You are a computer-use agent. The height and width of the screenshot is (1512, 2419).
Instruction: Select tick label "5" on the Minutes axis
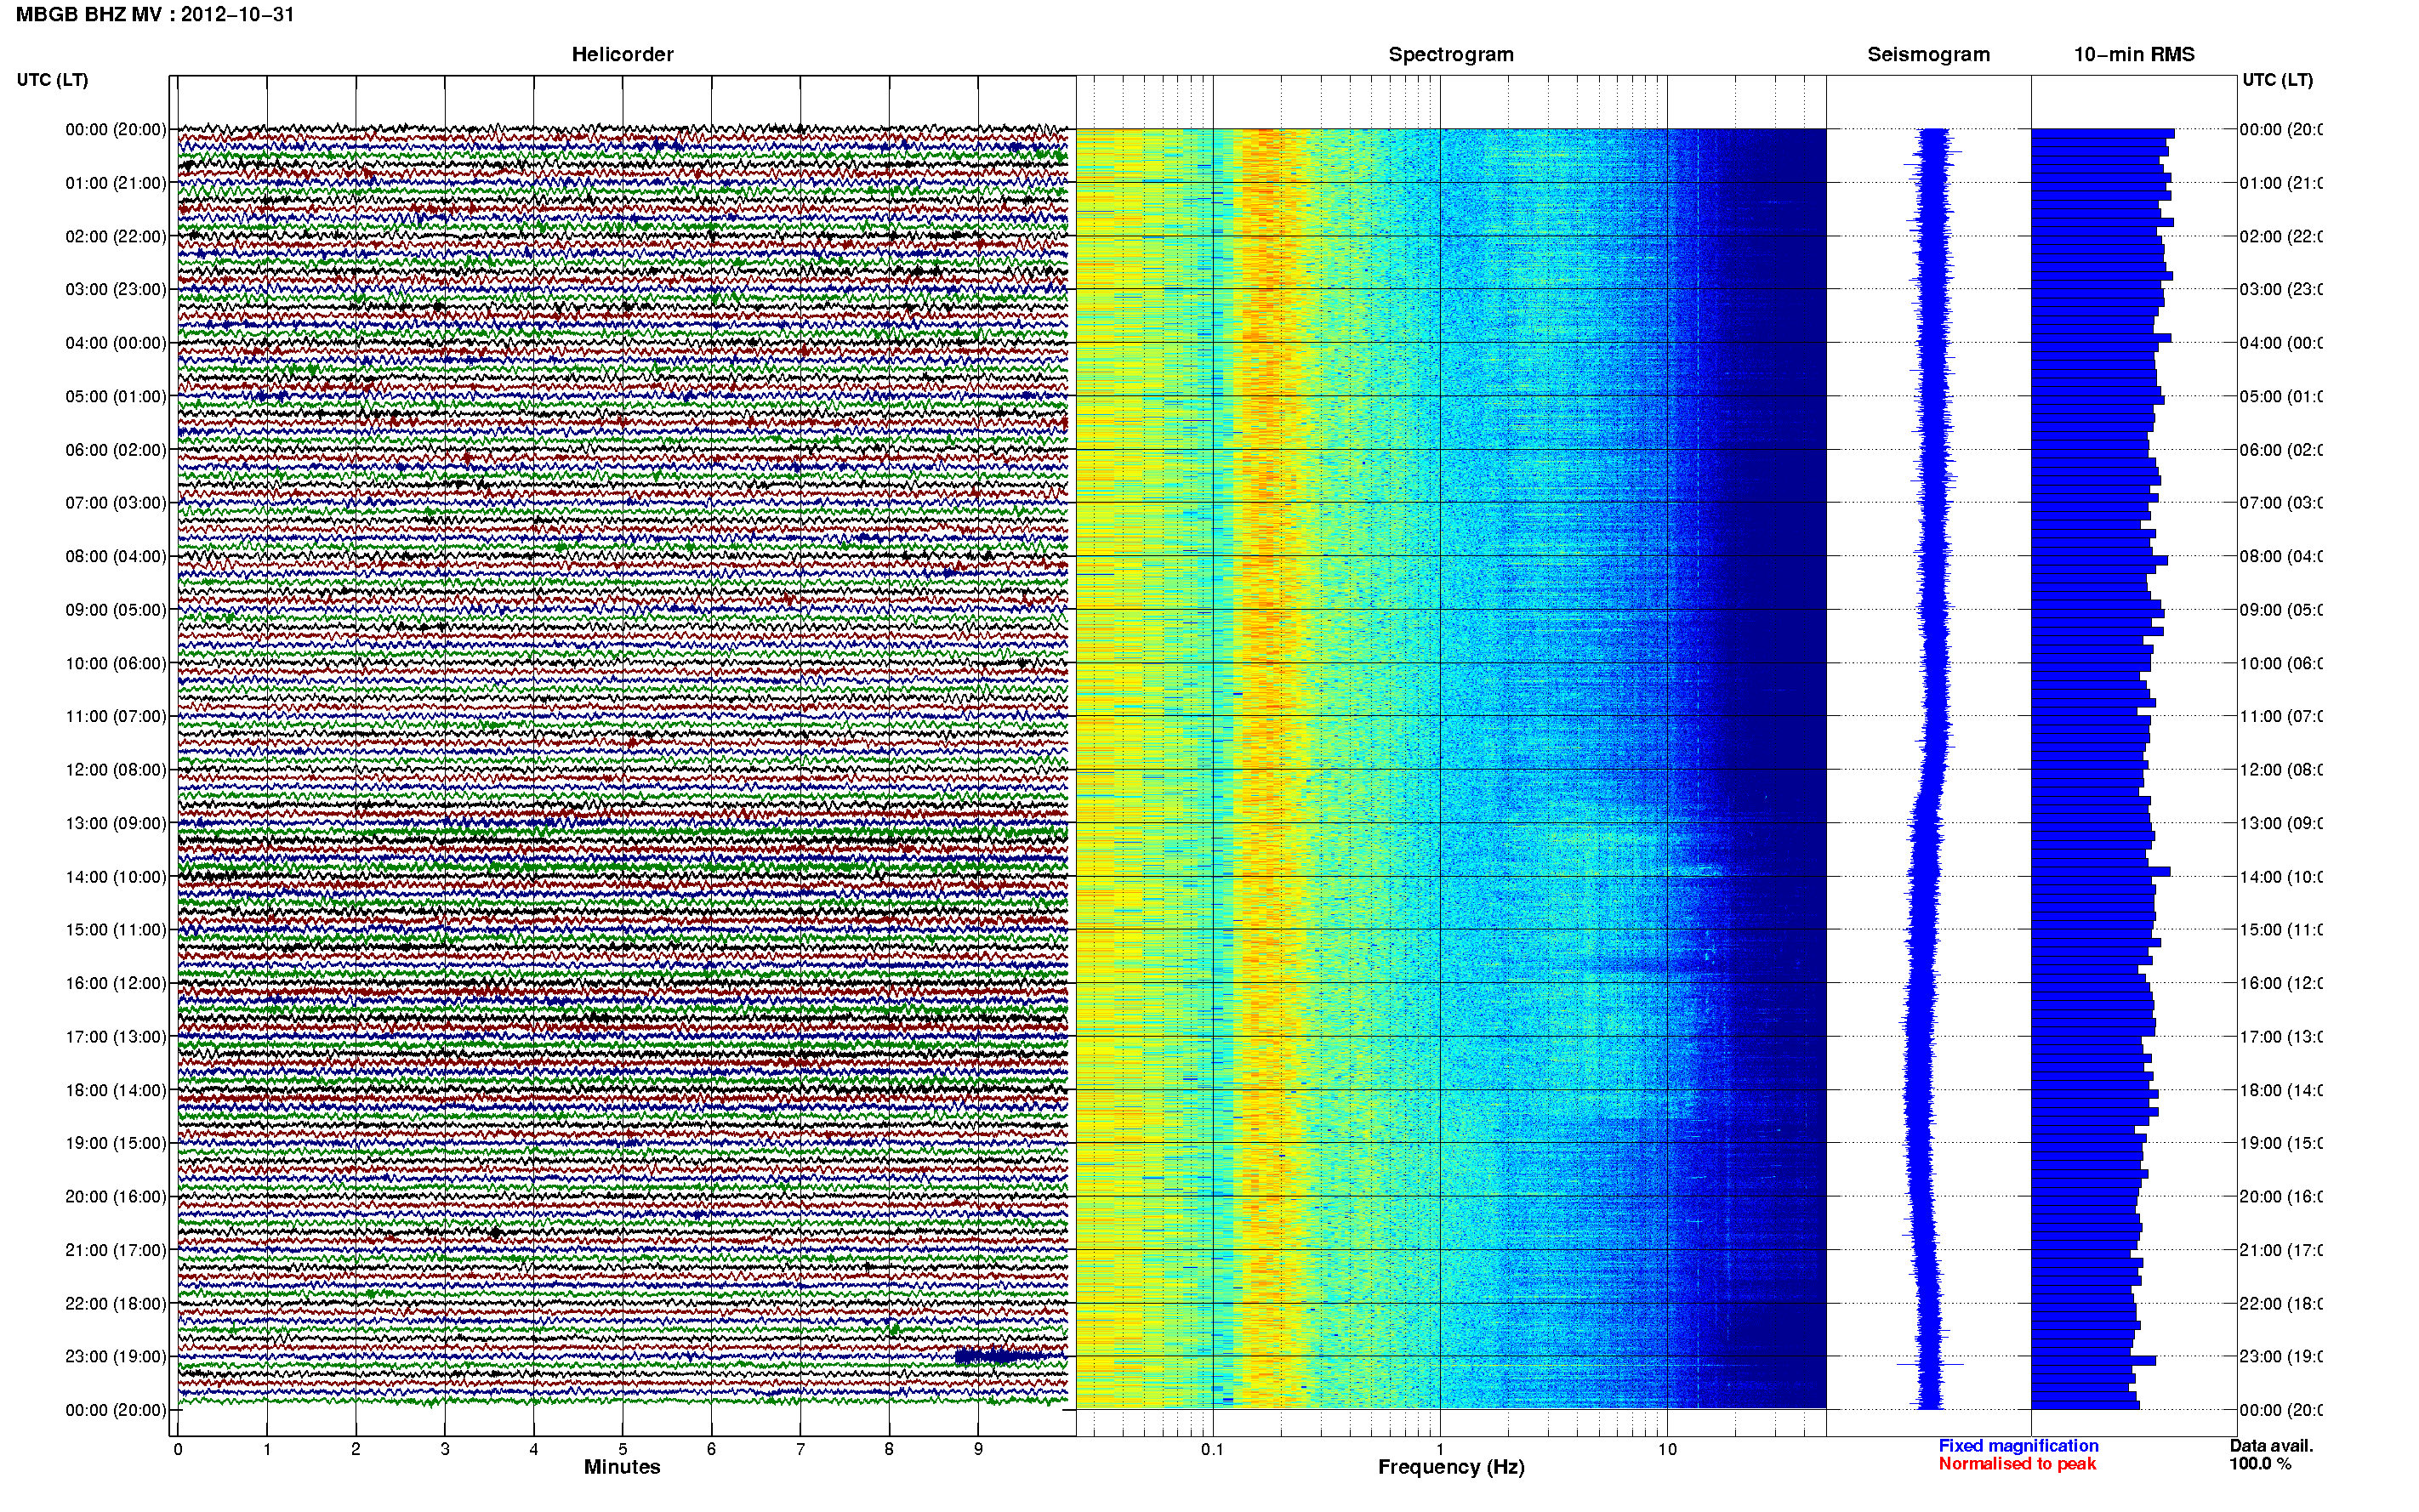pos(623,1449)
